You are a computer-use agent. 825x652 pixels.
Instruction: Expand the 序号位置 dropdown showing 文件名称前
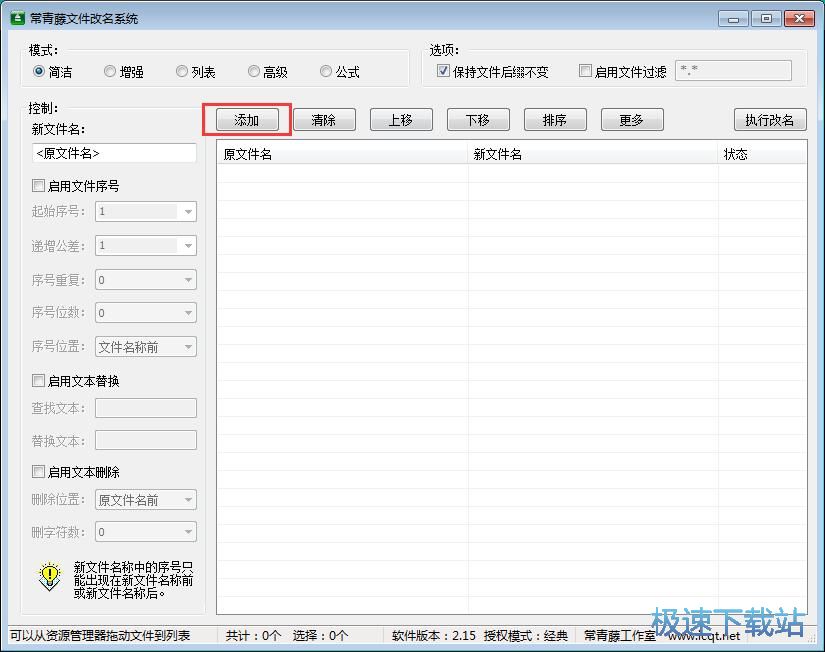[x=186, y=346]
